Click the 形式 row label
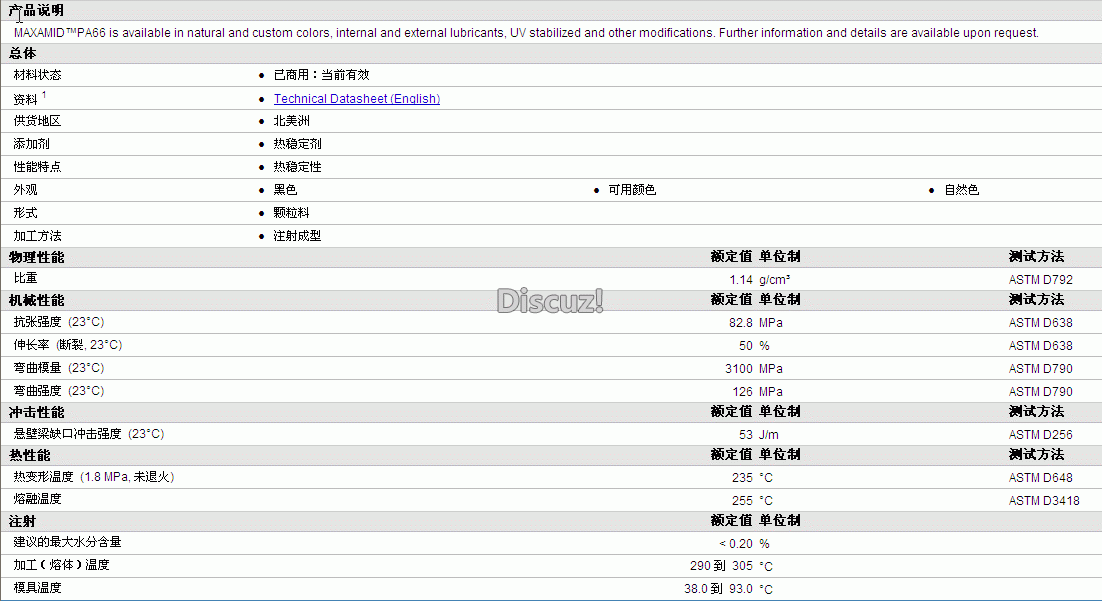 click(x=25, y=212)
